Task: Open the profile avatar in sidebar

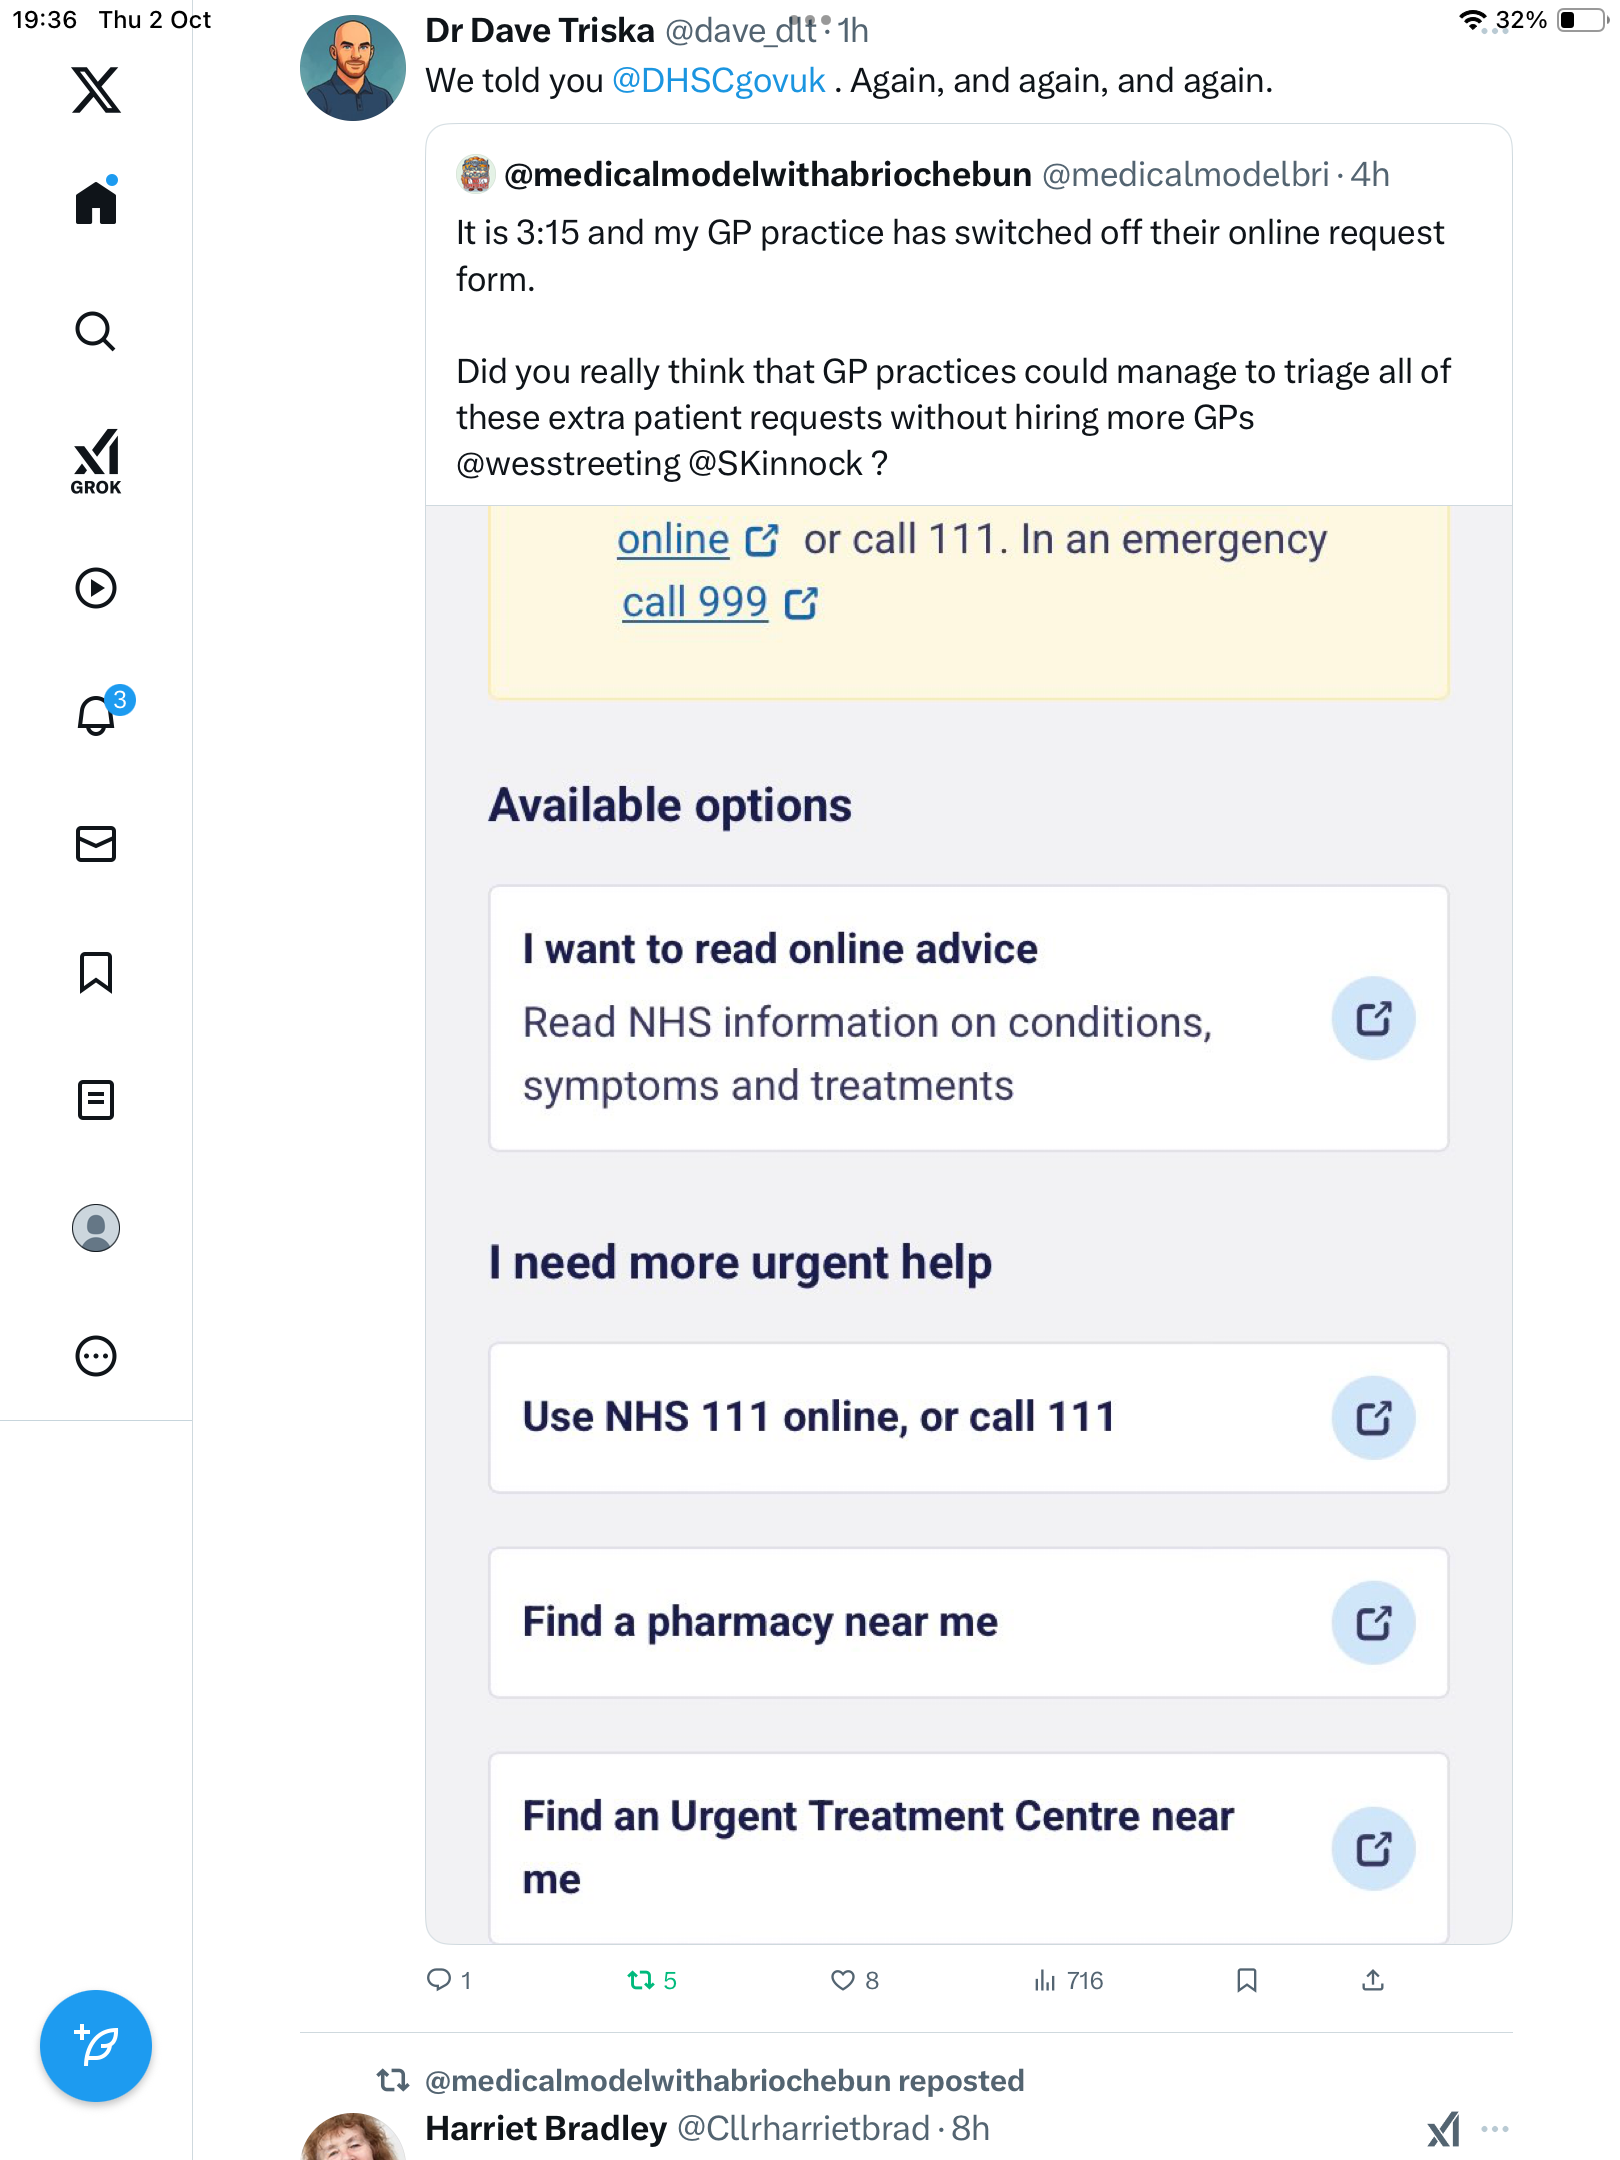Action: coord(96,1228)
